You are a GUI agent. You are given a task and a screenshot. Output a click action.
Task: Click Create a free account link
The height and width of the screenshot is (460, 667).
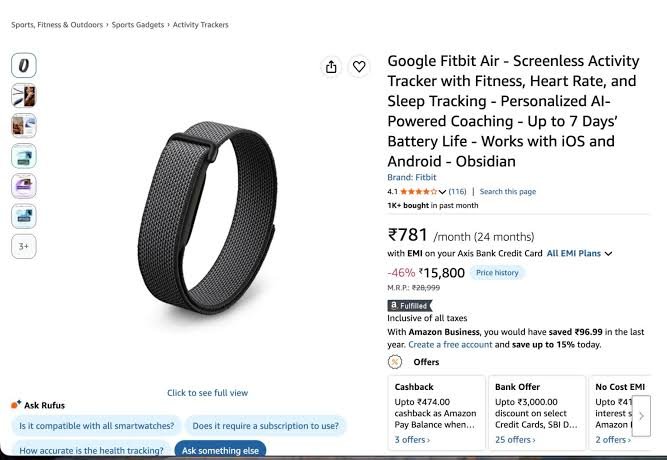click(450, 344)
